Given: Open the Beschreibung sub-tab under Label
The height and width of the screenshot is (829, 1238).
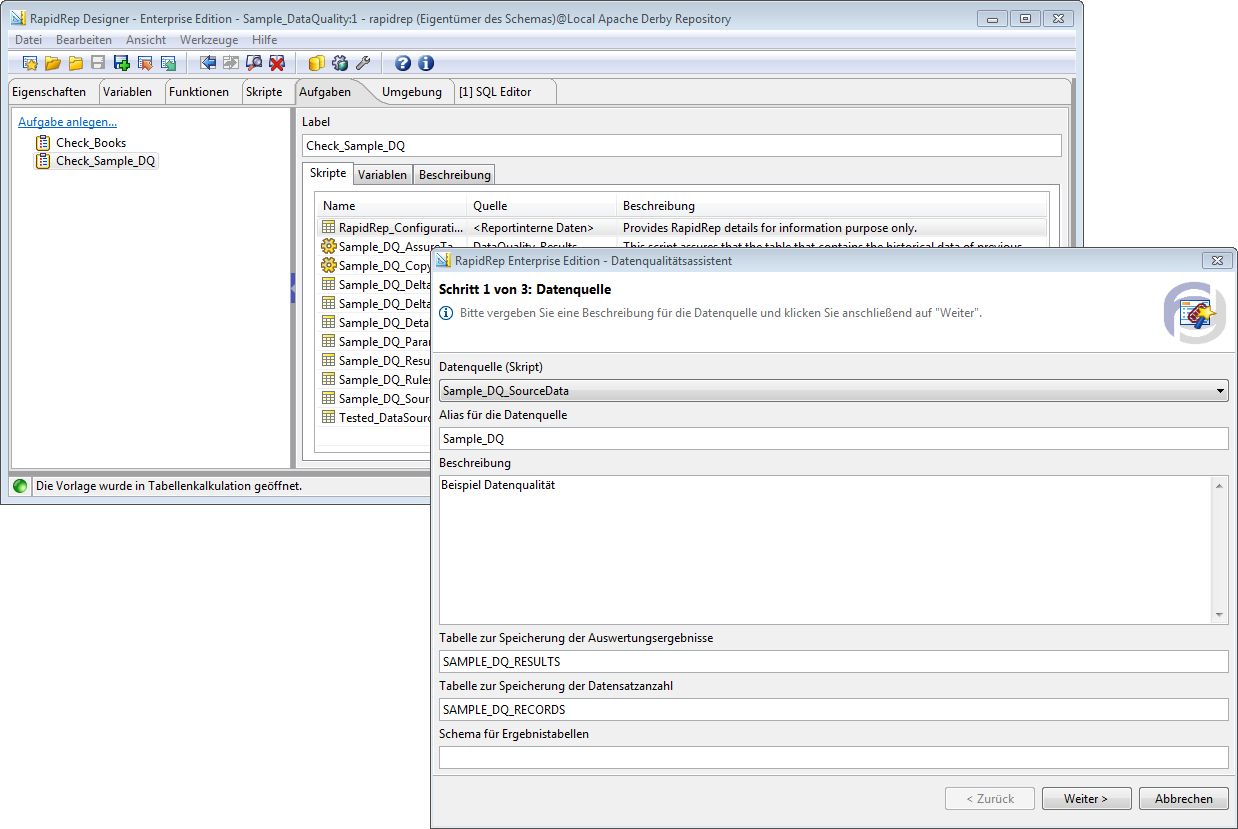Looking at the screenshot, I should [x=455, y=175].
